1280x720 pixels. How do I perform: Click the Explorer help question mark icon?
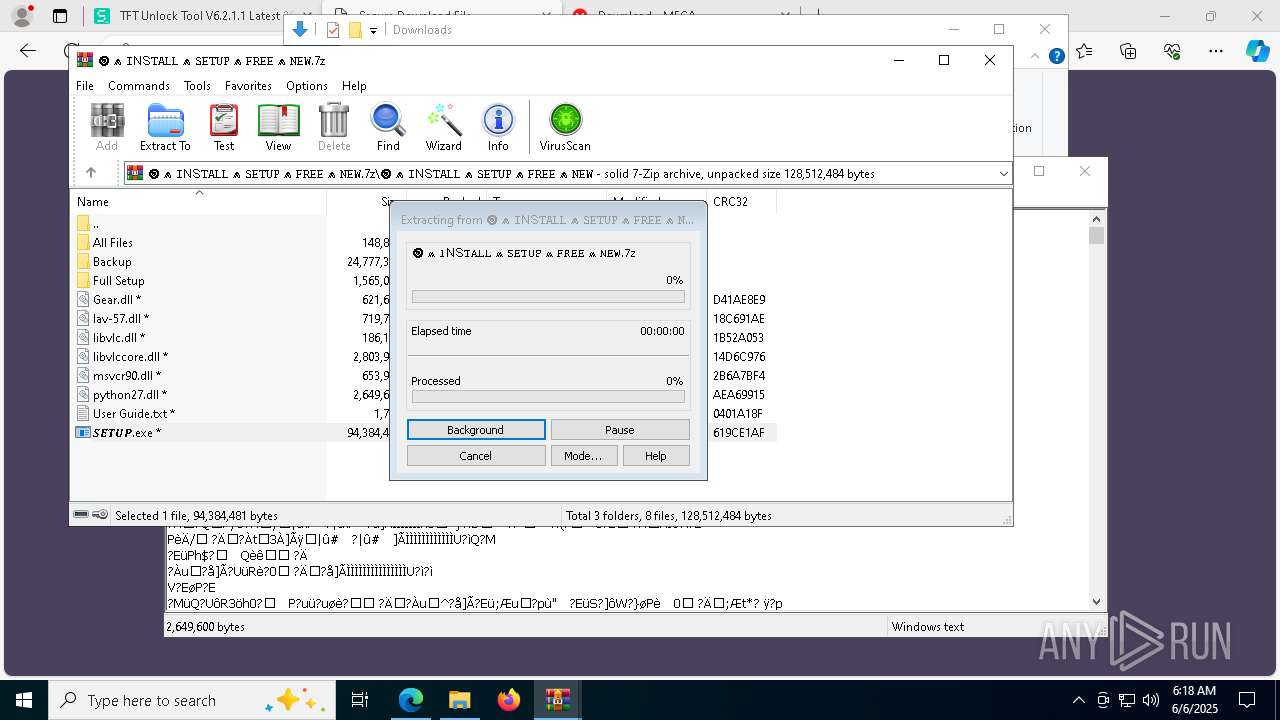(x=1056, y=56)
